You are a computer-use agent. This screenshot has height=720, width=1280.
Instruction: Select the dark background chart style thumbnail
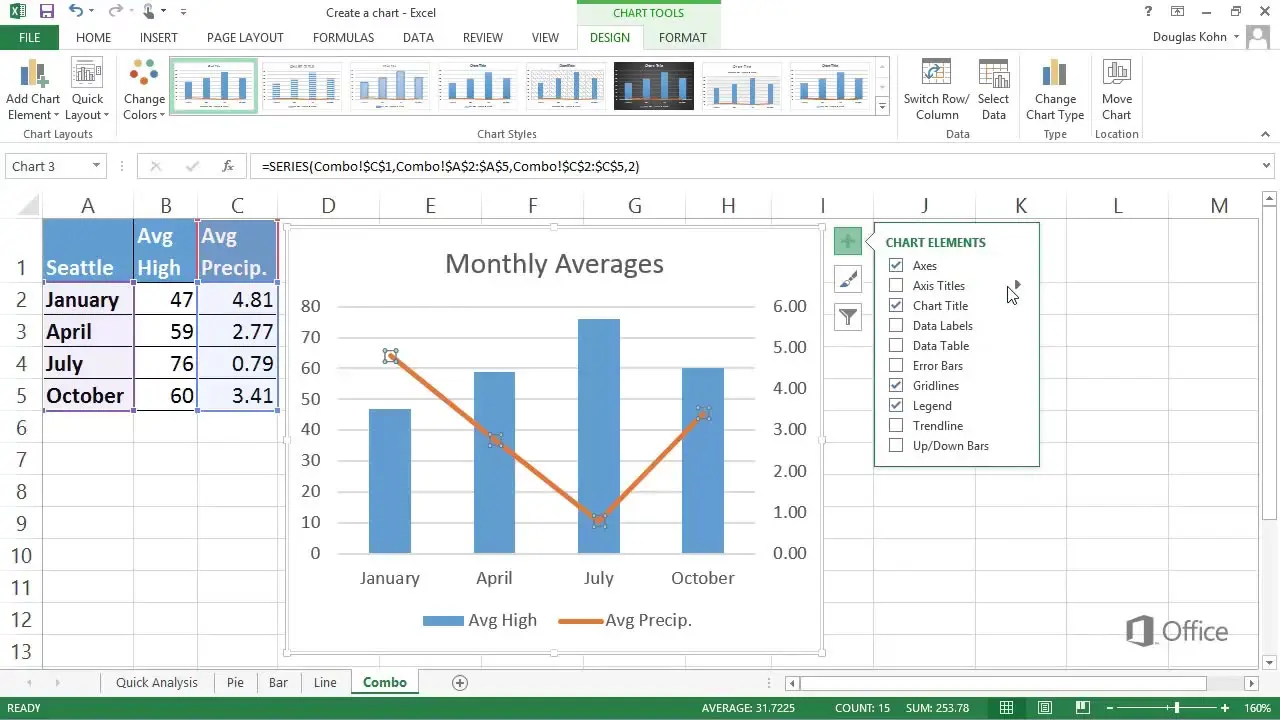click(653, 87)
